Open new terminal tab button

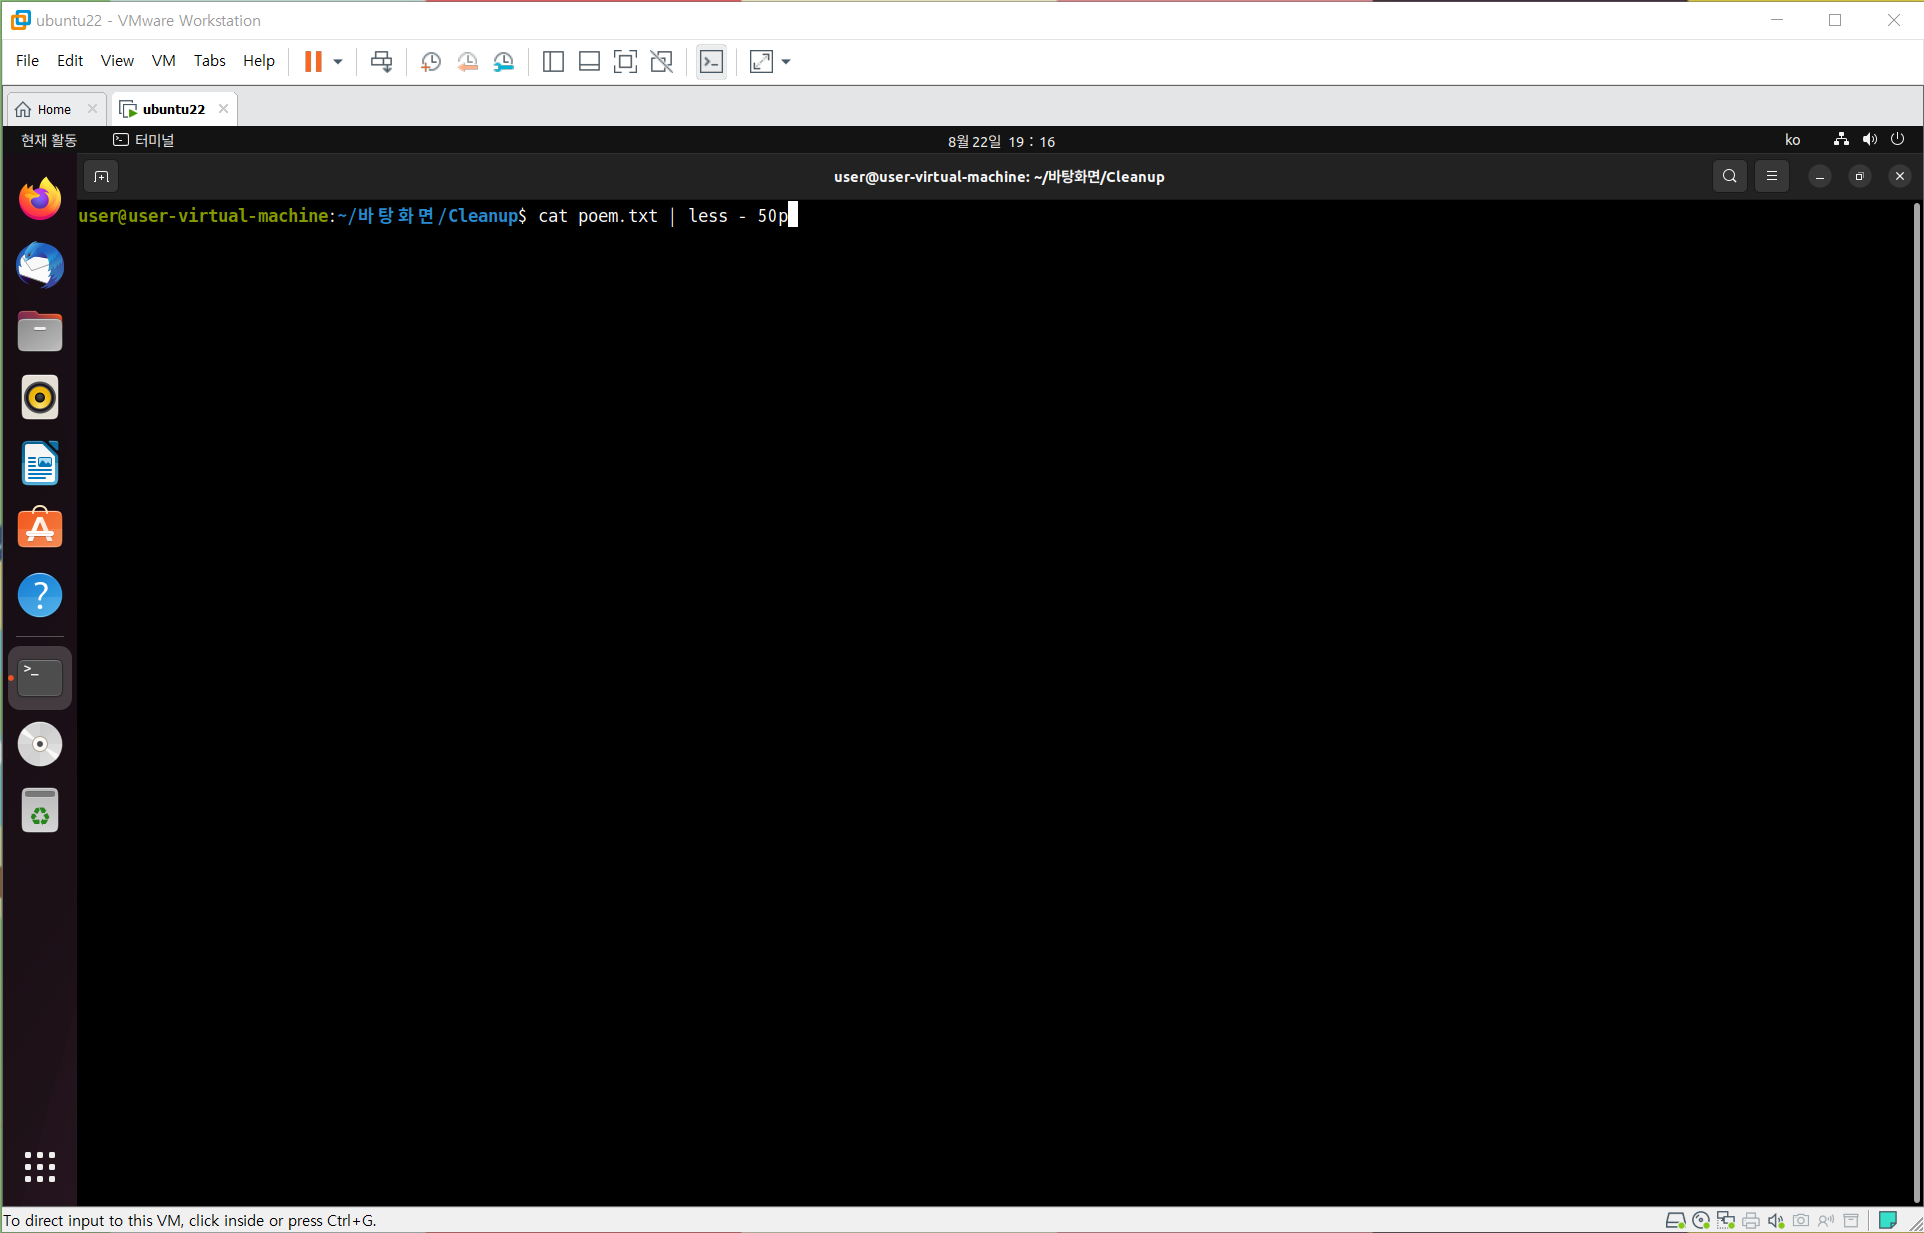coord(101,177)
